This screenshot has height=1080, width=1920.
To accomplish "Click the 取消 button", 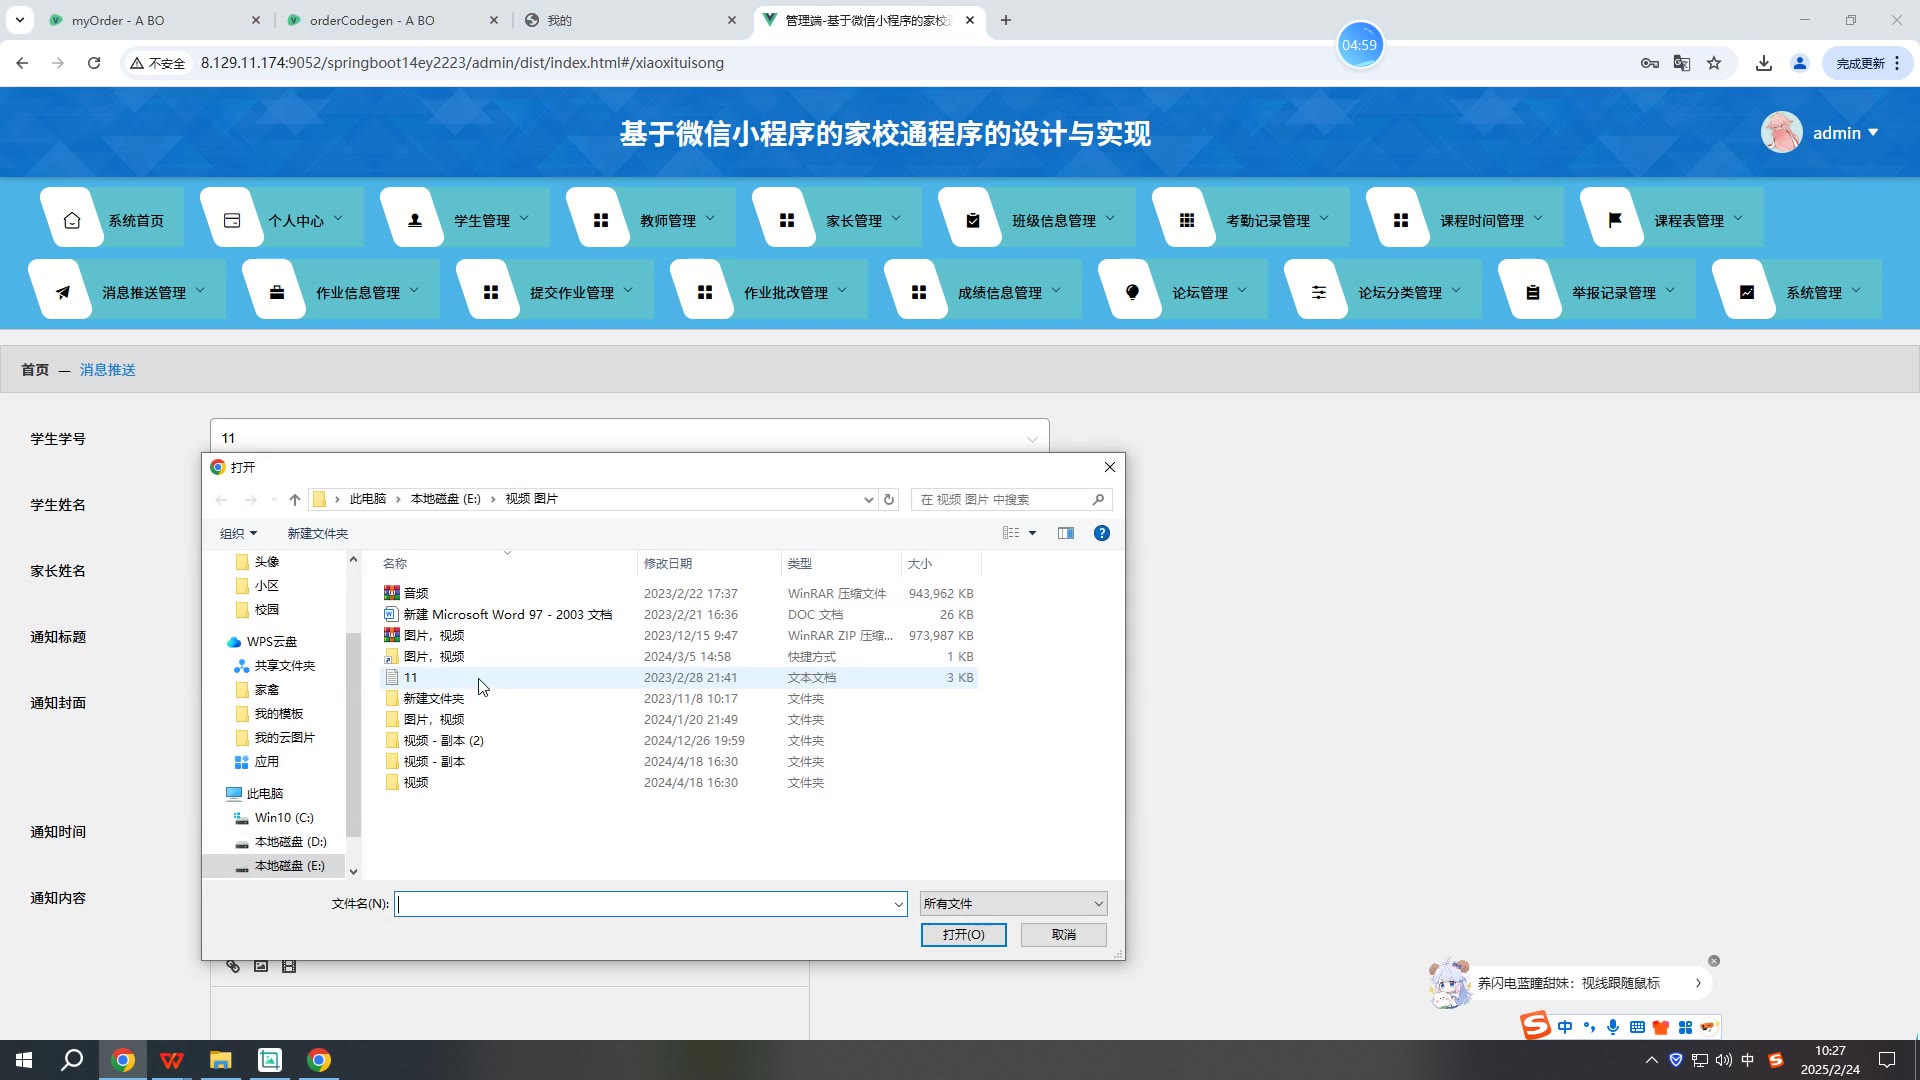I will [1063, 934].
